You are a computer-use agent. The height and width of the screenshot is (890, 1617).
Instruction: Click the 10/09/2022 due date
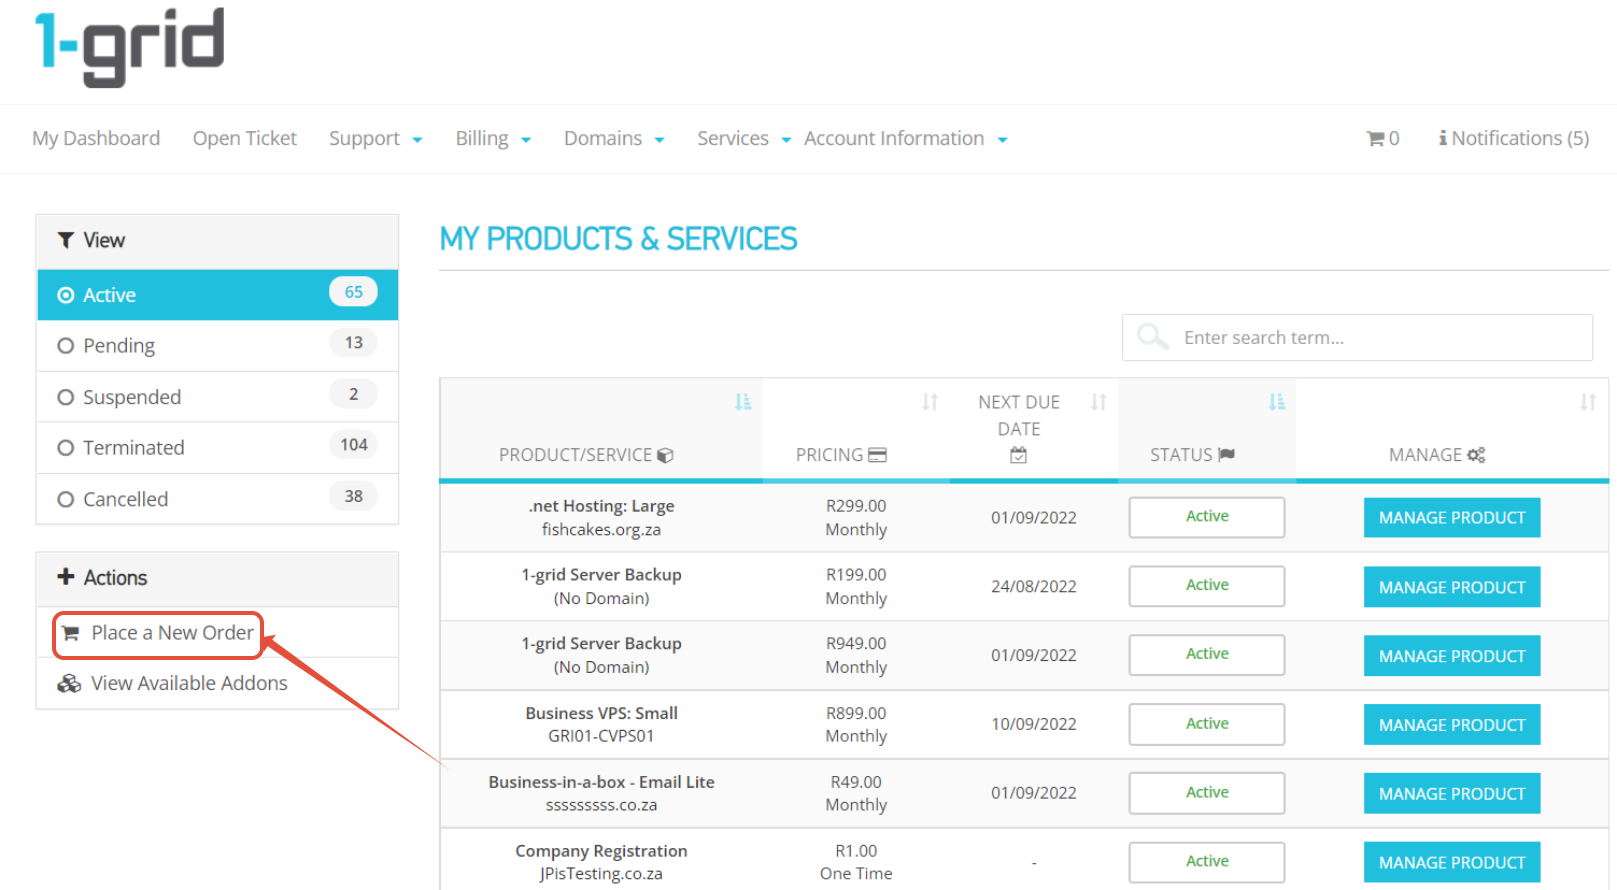click(1034, 725)
